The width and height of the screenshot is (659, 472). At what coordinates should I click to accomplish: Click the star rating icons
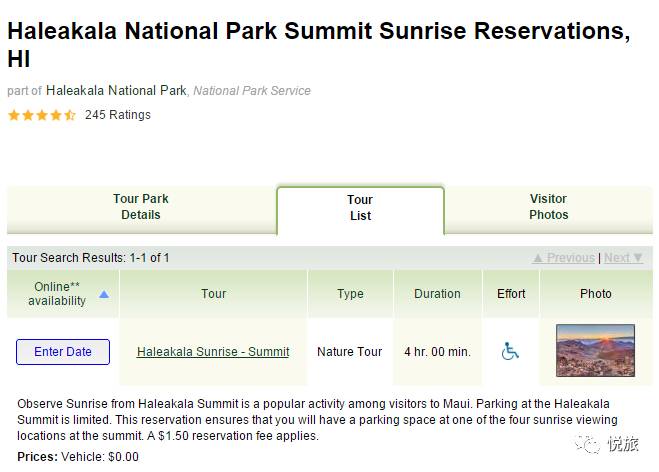42,115
